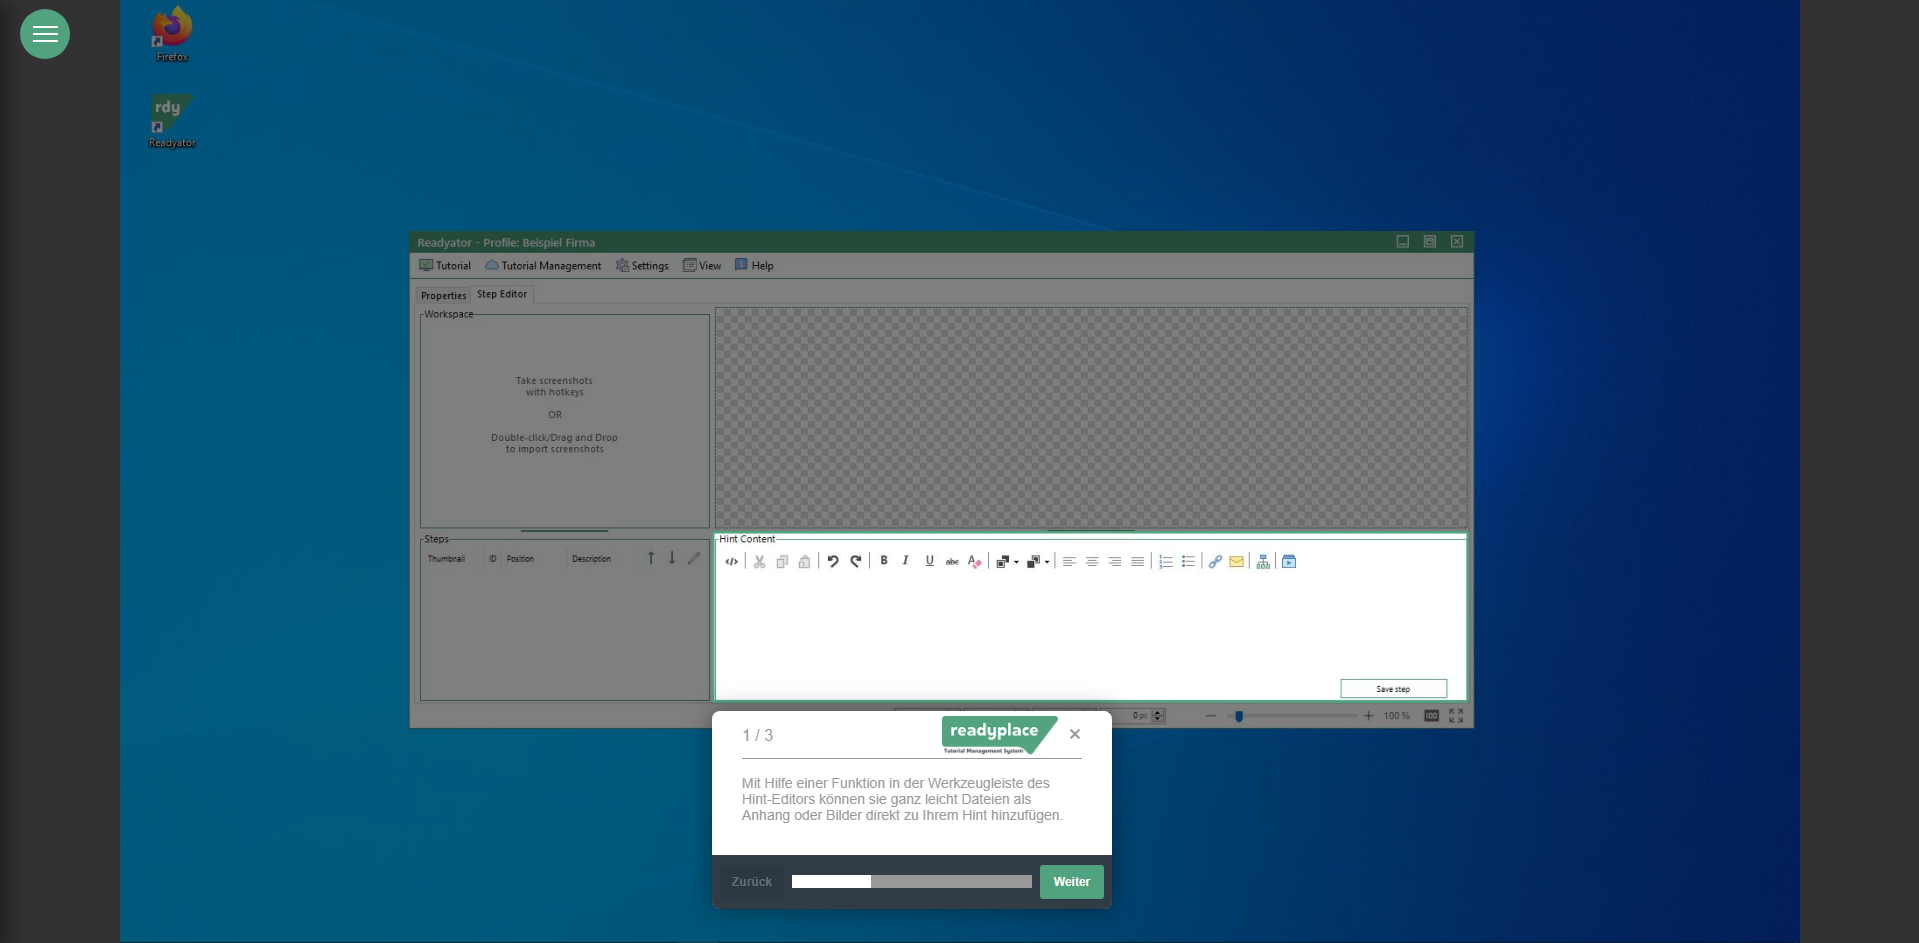Click the insert media file icon
Image resolution: width=1919 pixels, height=943 pixels.
click(1289, 562)
